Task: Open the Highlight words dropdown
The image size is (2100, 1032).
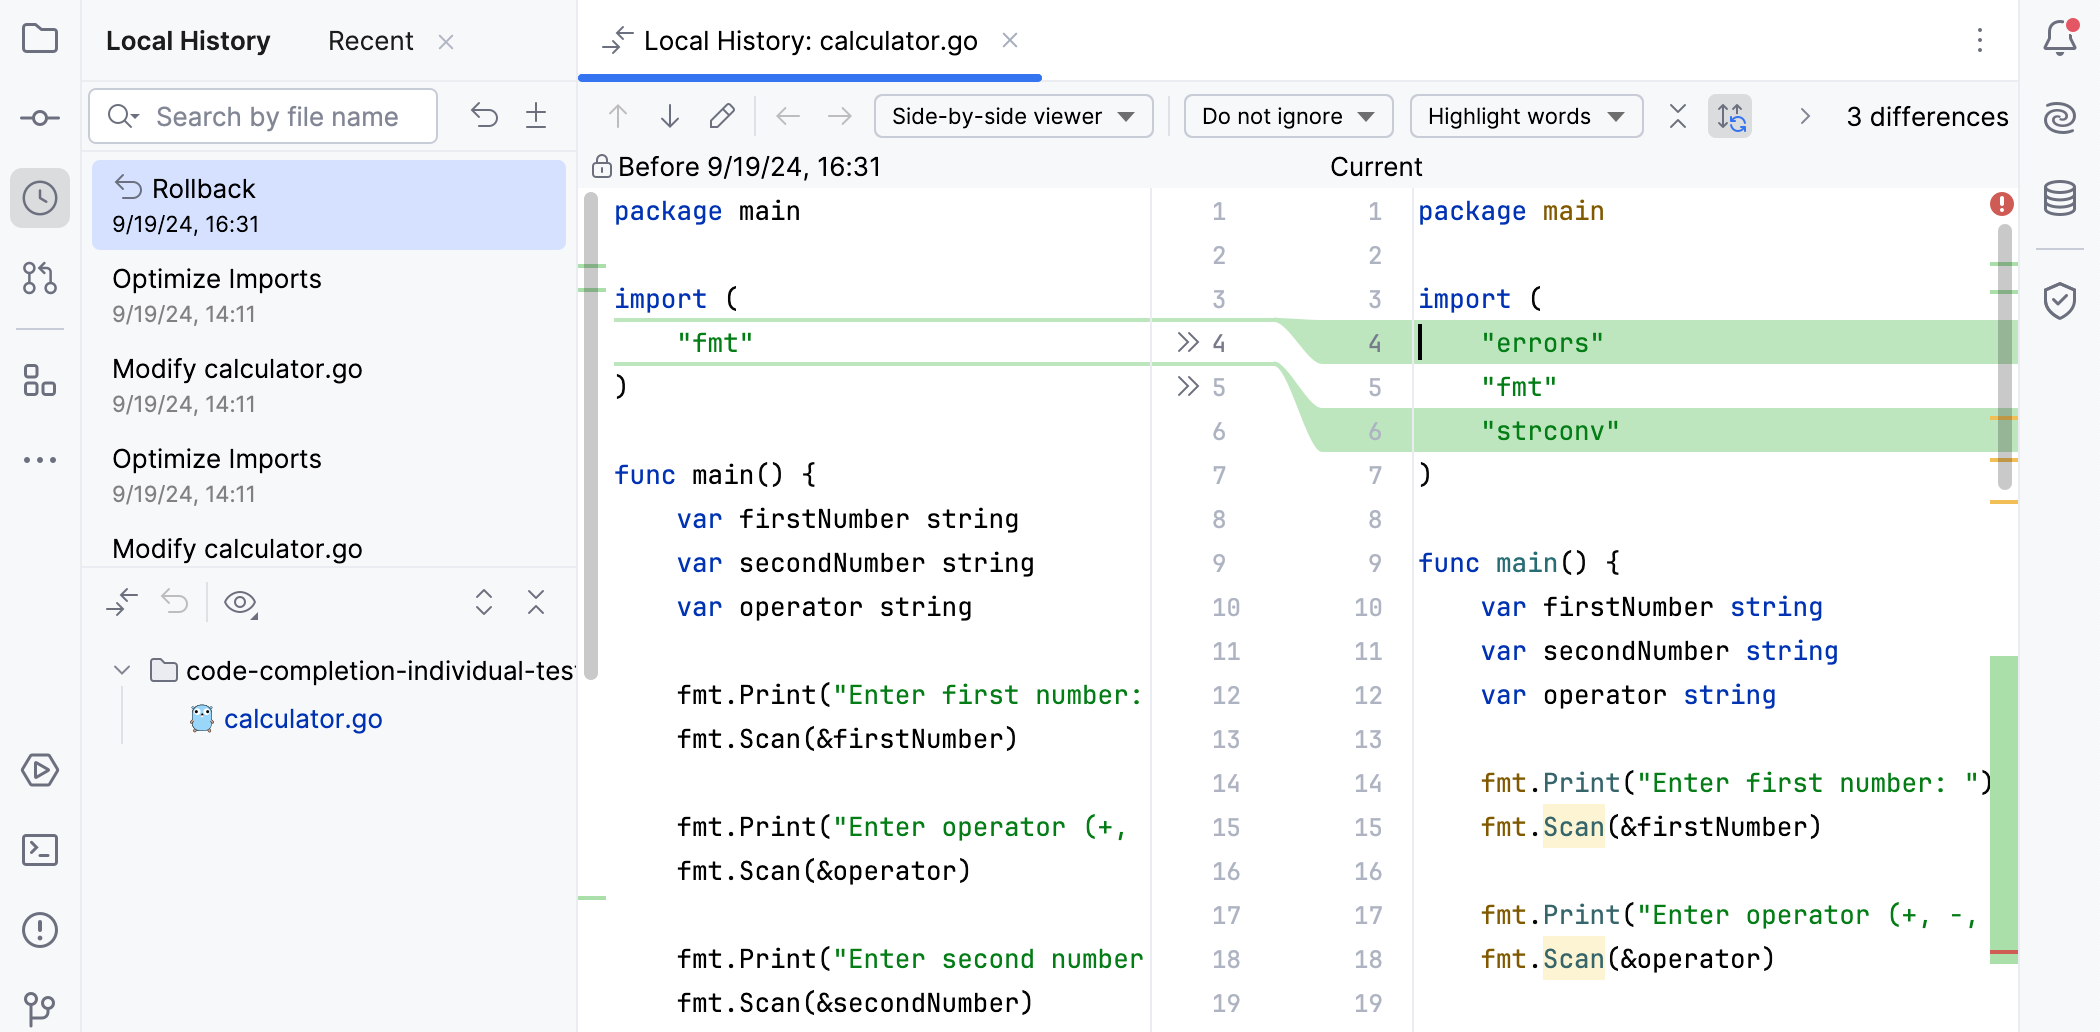Action: [x=1525, y=117]
